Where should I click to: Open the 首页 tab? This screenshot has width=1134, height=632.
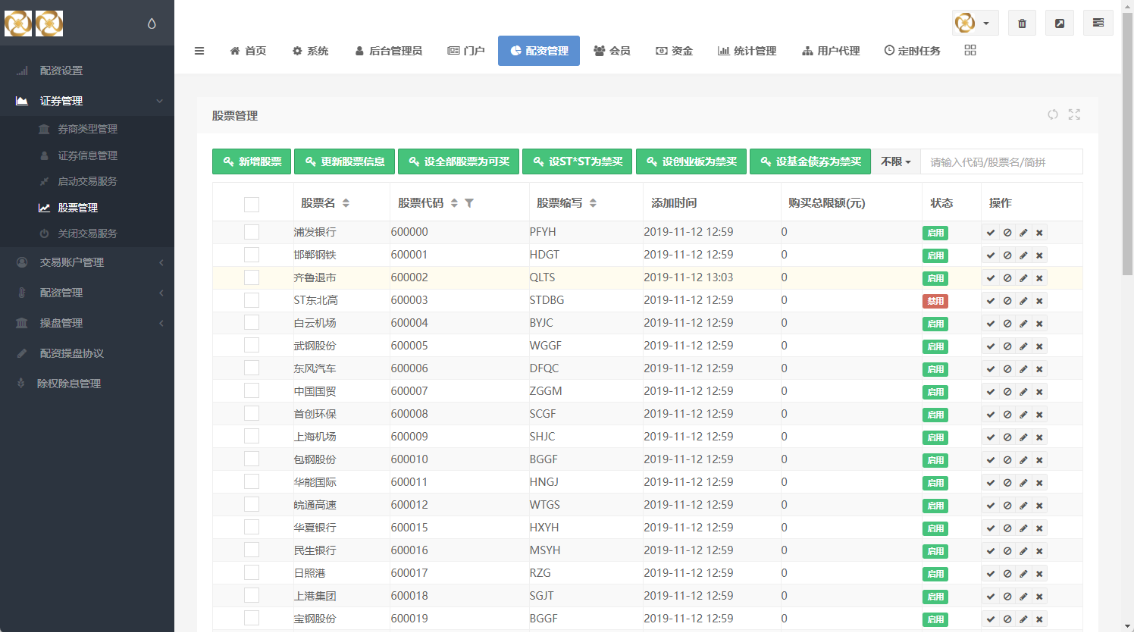pos(248,51)
